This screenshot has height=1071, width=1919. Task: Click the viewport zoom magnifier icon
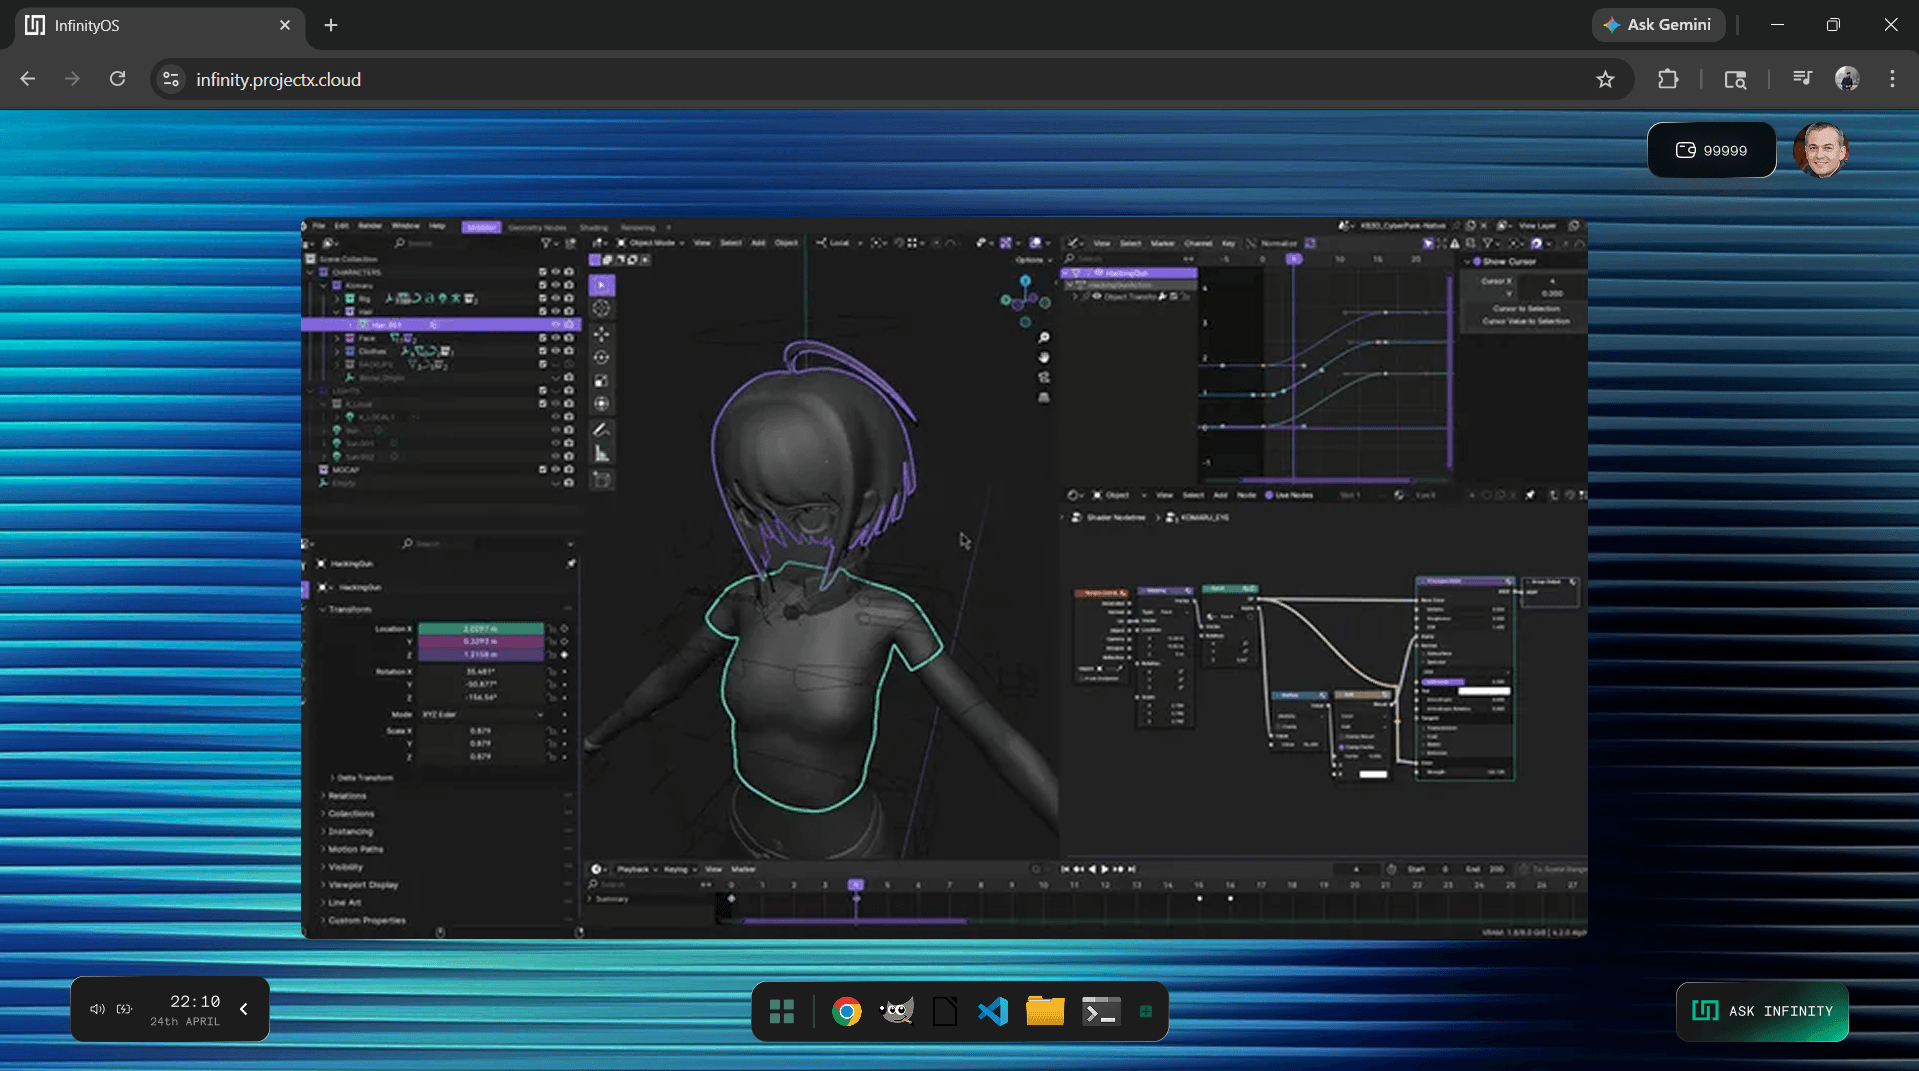coord(1044,338)
